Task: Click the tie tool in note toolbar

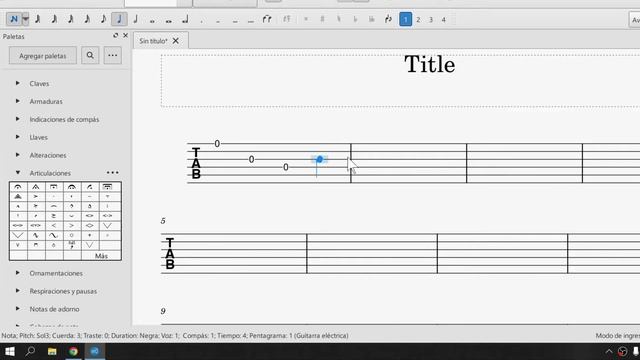Action: 267,19
